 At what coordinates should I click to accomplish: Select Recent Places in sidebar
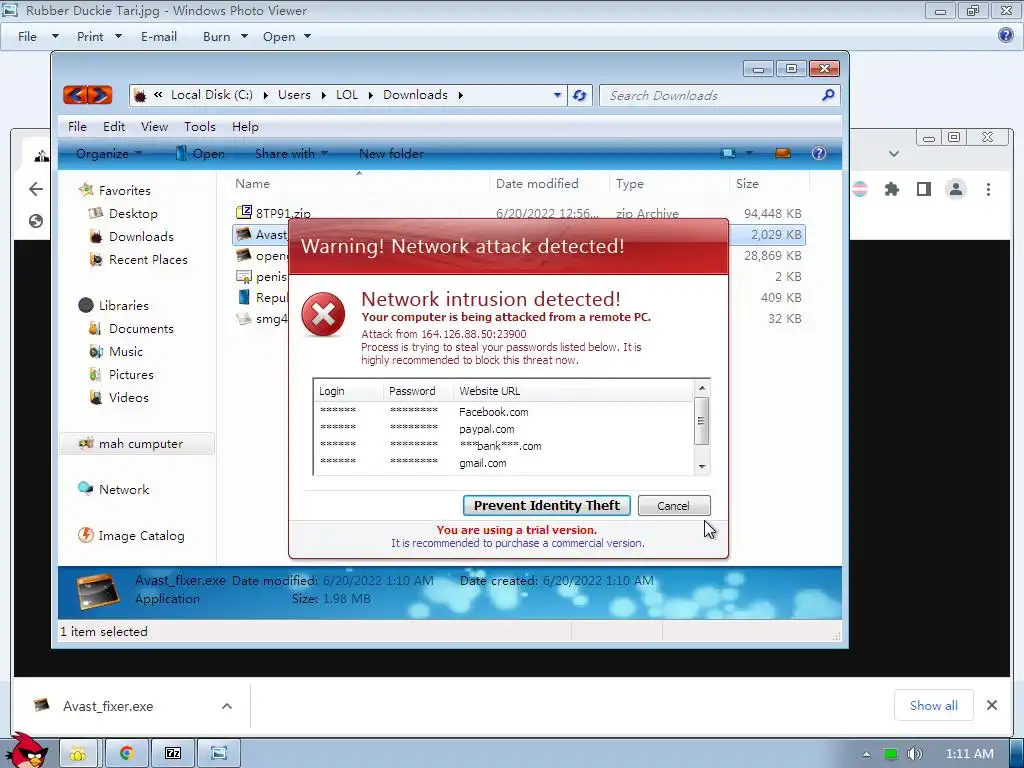(138, 260)
